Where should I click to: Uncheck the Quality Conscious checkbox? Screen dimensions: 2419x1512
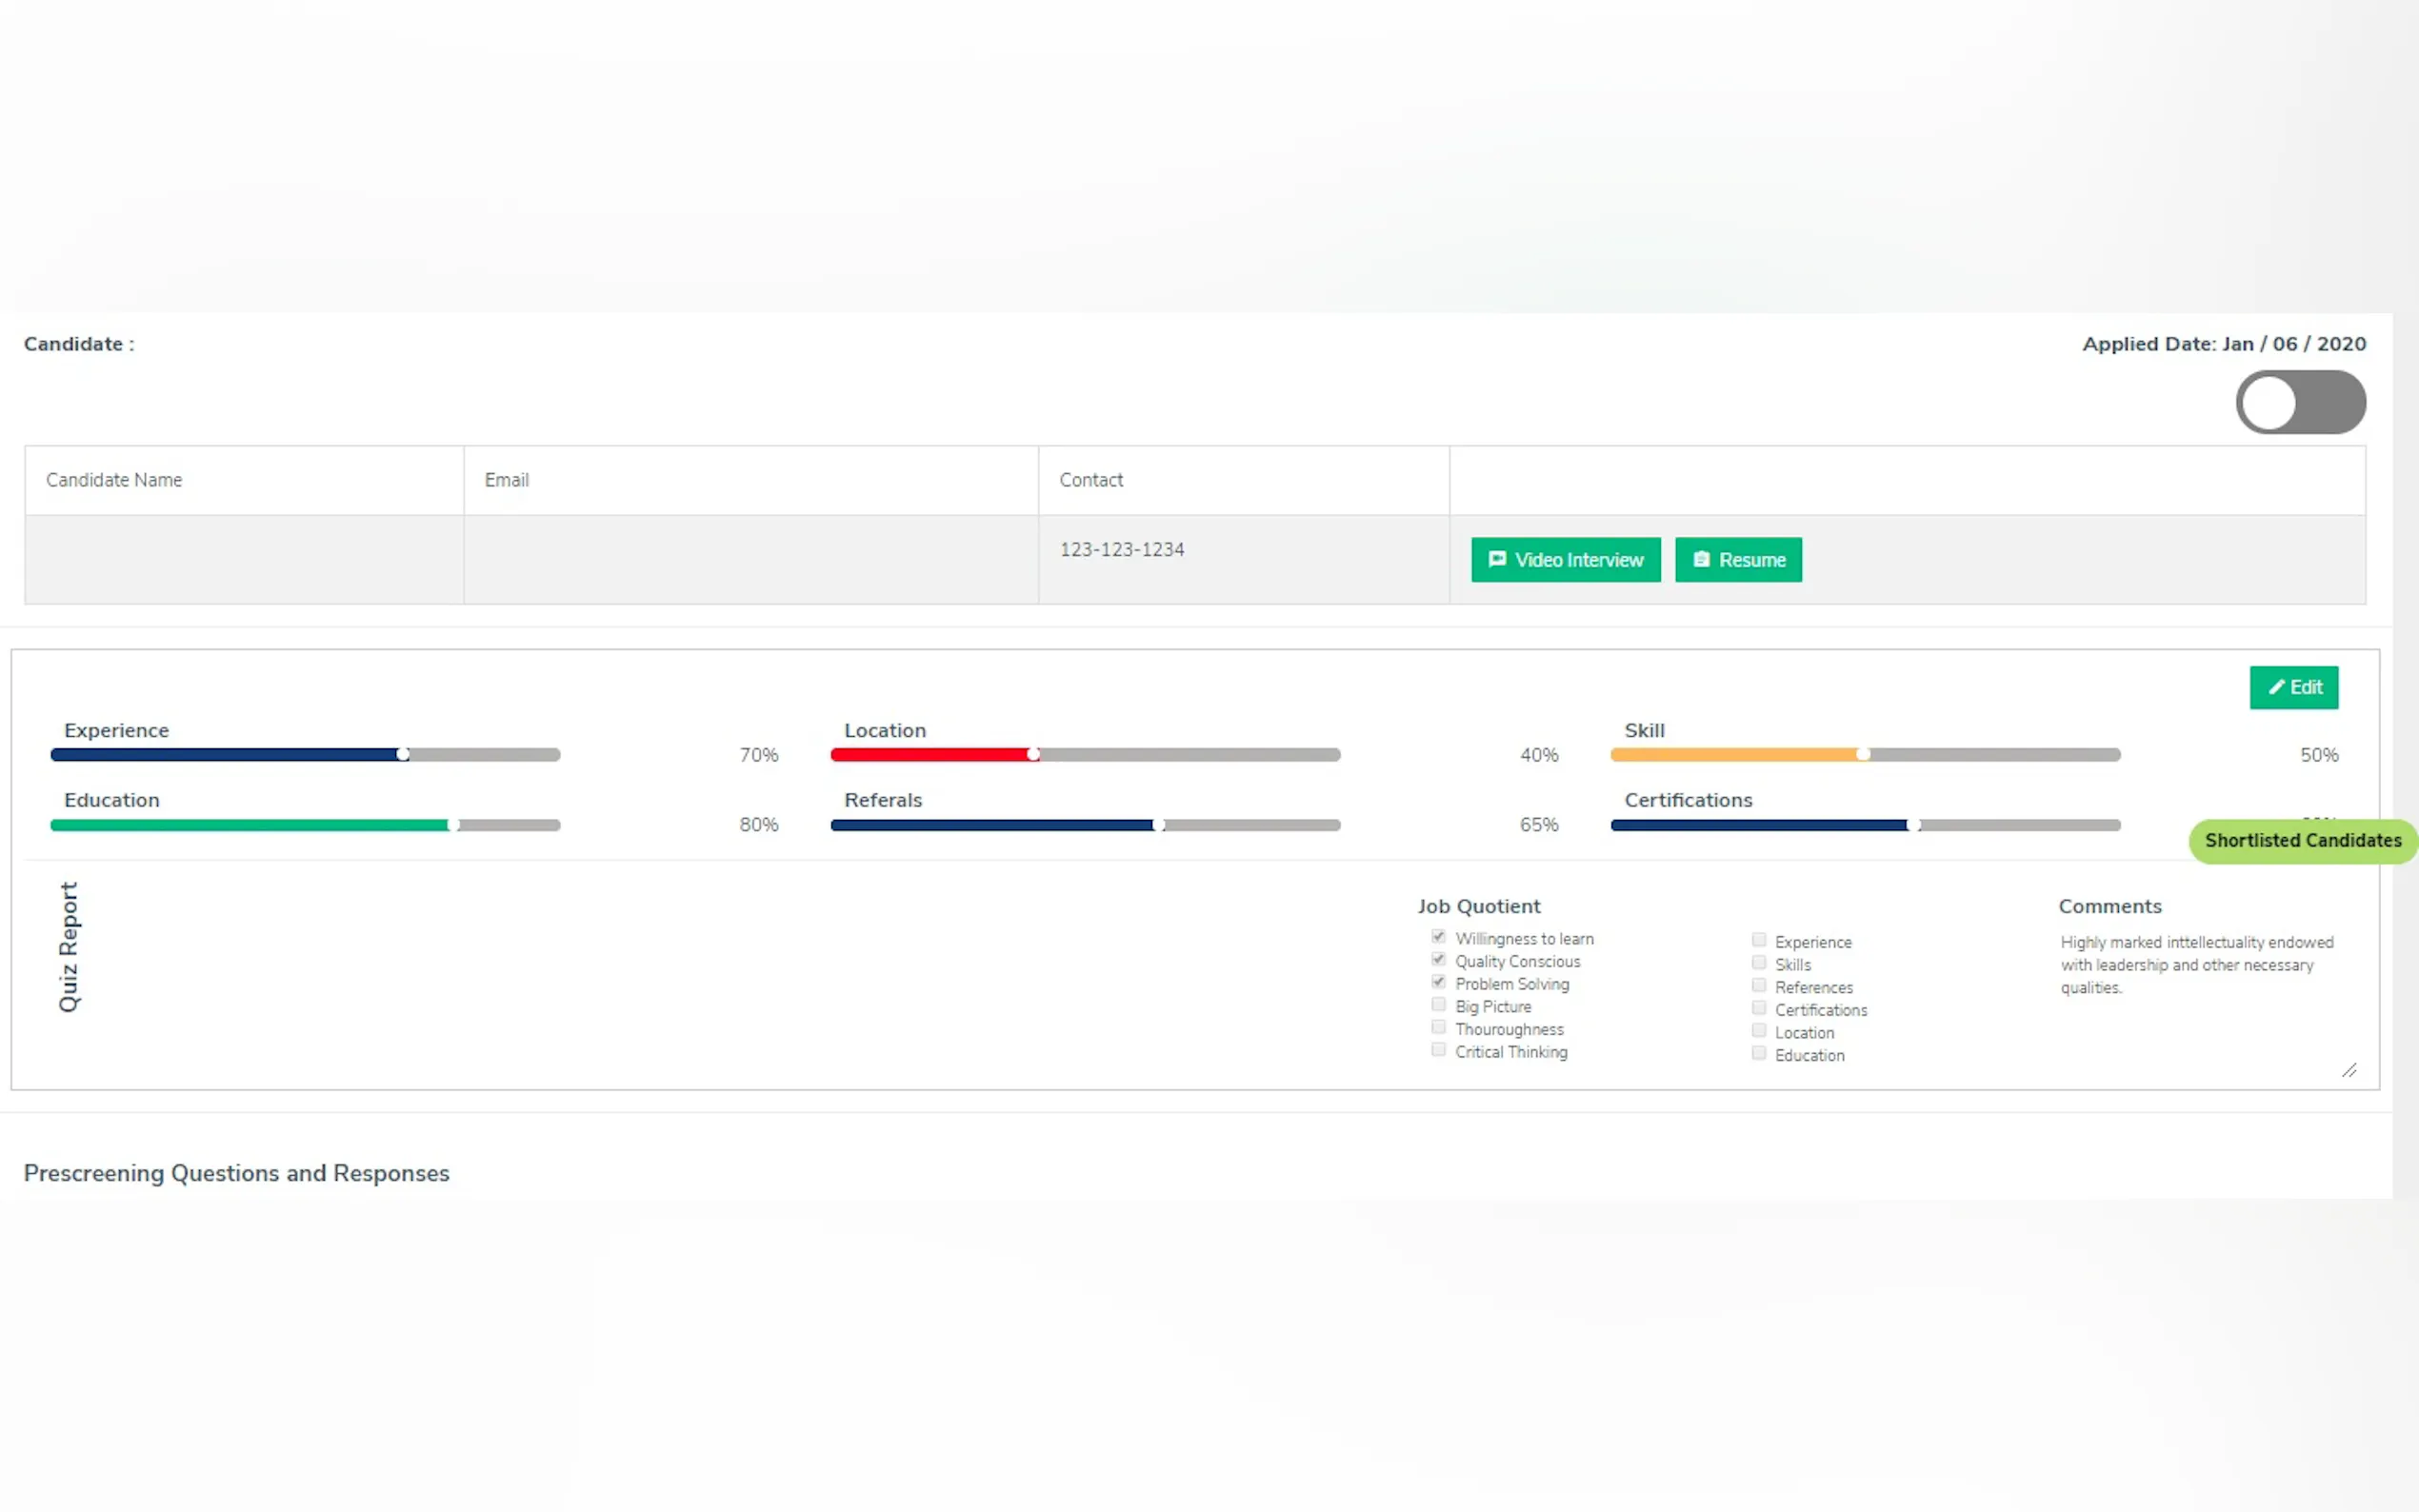1438,960
